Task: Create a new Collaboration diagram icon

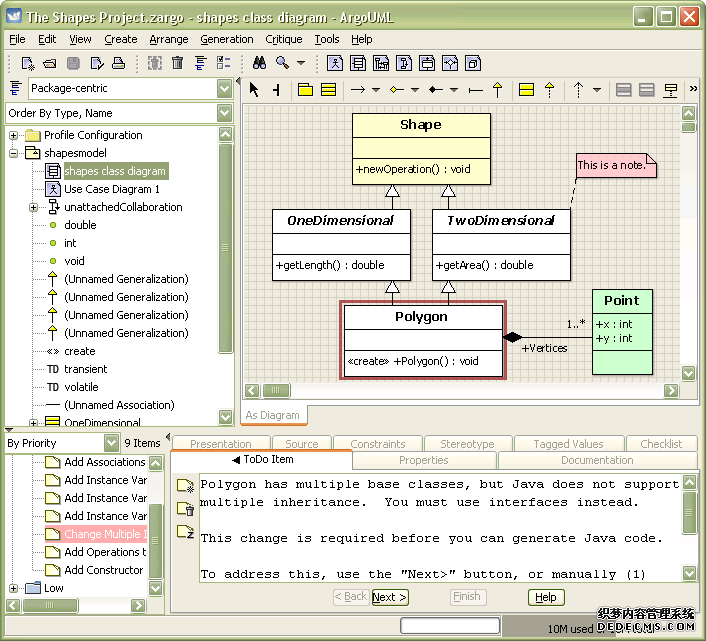Action: (404, 63)
